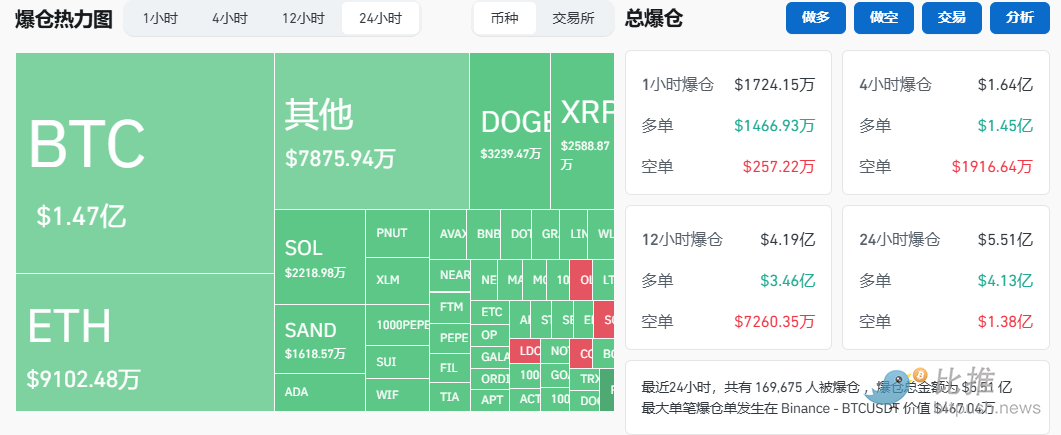Select the 1小时 time range tab
1061x435 pixels.
pyautogui.click(x=160, y=18)
